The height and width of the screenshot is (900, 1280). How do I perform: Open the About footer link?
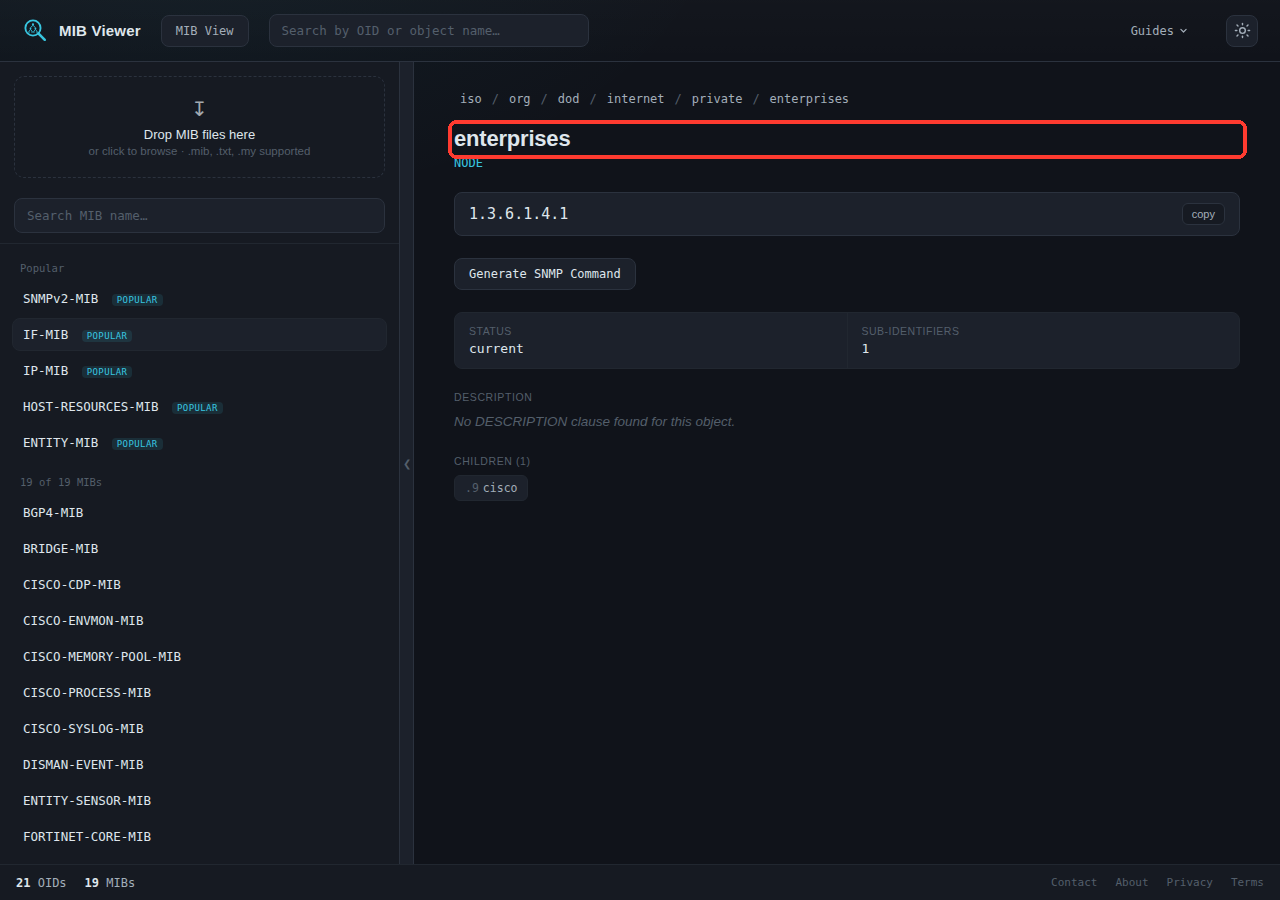(x=1132, y=882)
